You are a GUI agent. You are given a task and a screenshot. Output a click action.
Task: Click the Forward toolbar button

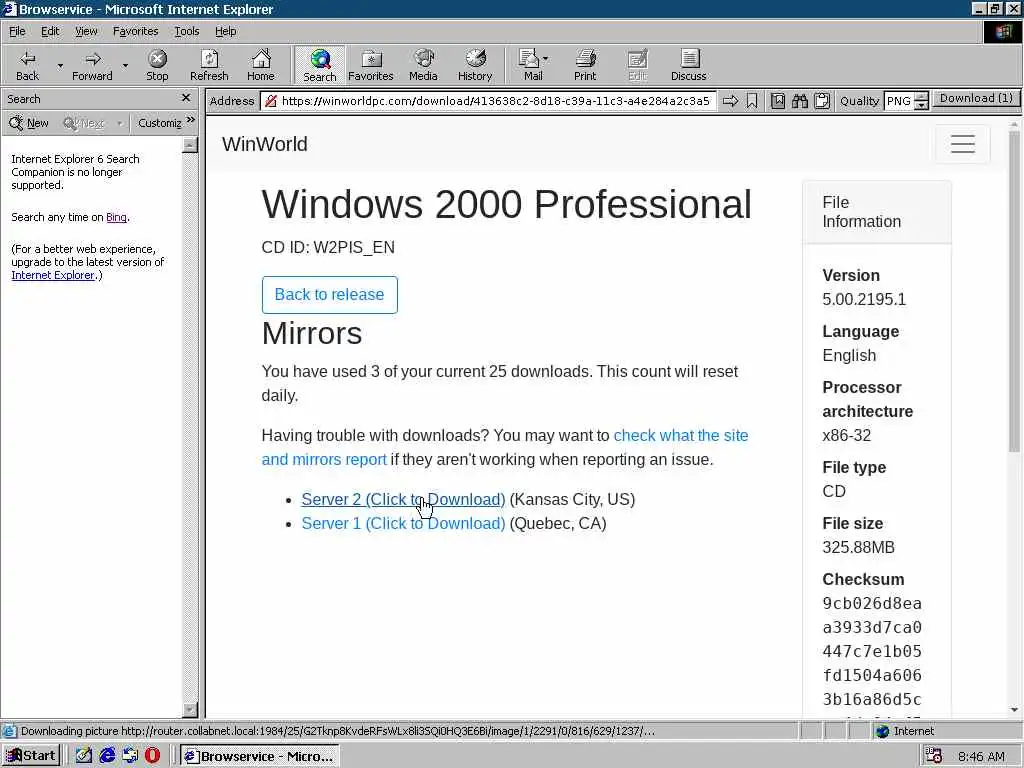(x=92, y=65)
